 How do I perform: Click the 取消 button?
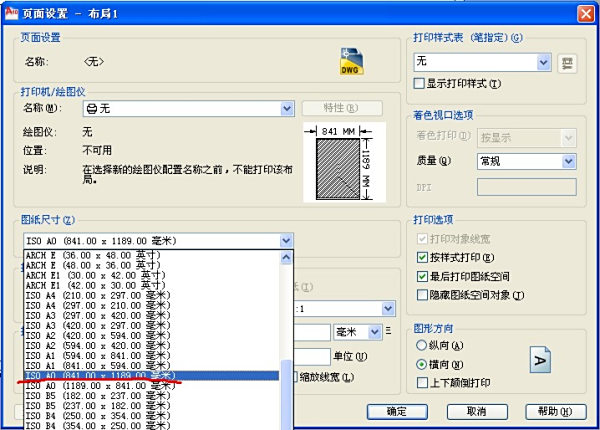tap(477, 412)
